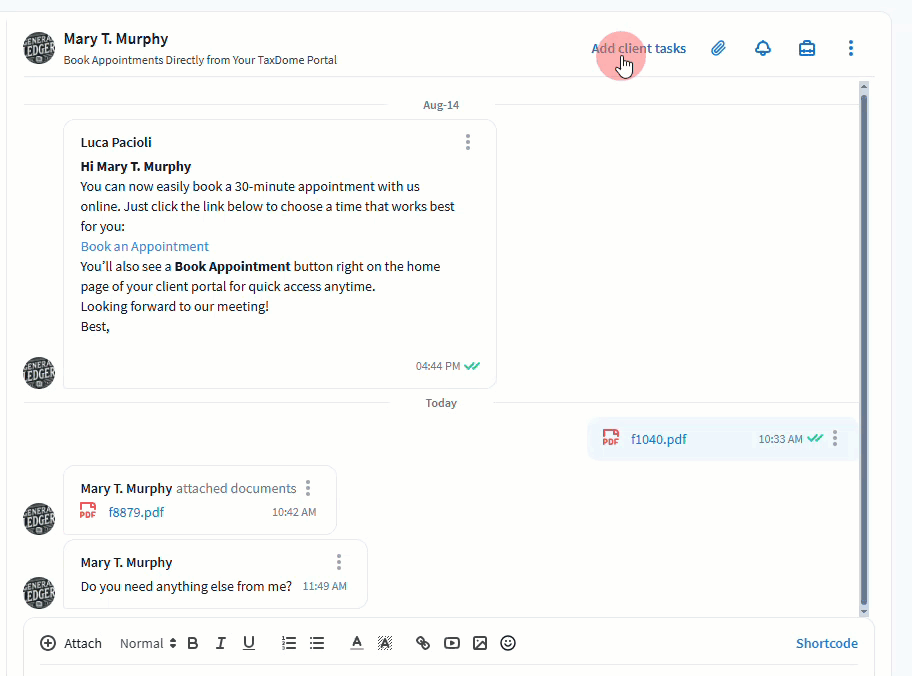Open the text color picker
This screenshot has width=912, height=676.
(356, 643)
